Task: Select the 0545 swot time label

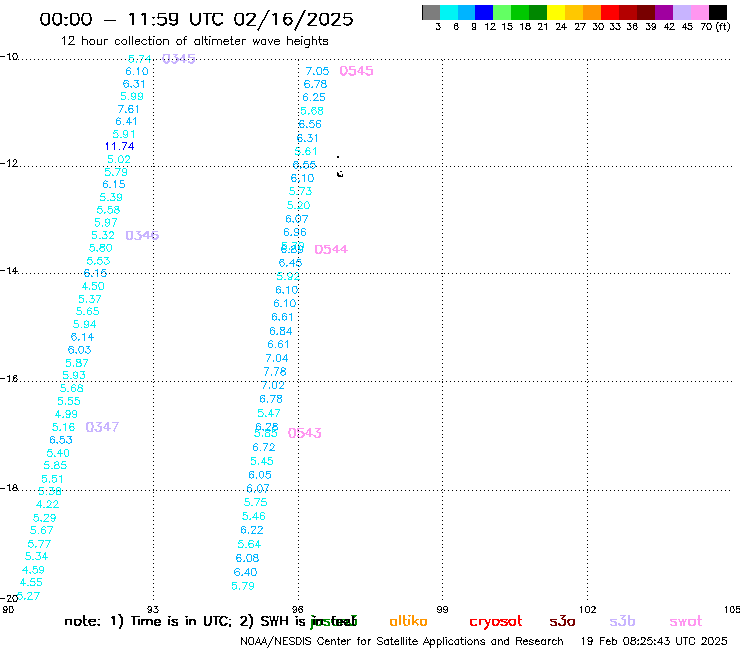Action: (356, 71)
